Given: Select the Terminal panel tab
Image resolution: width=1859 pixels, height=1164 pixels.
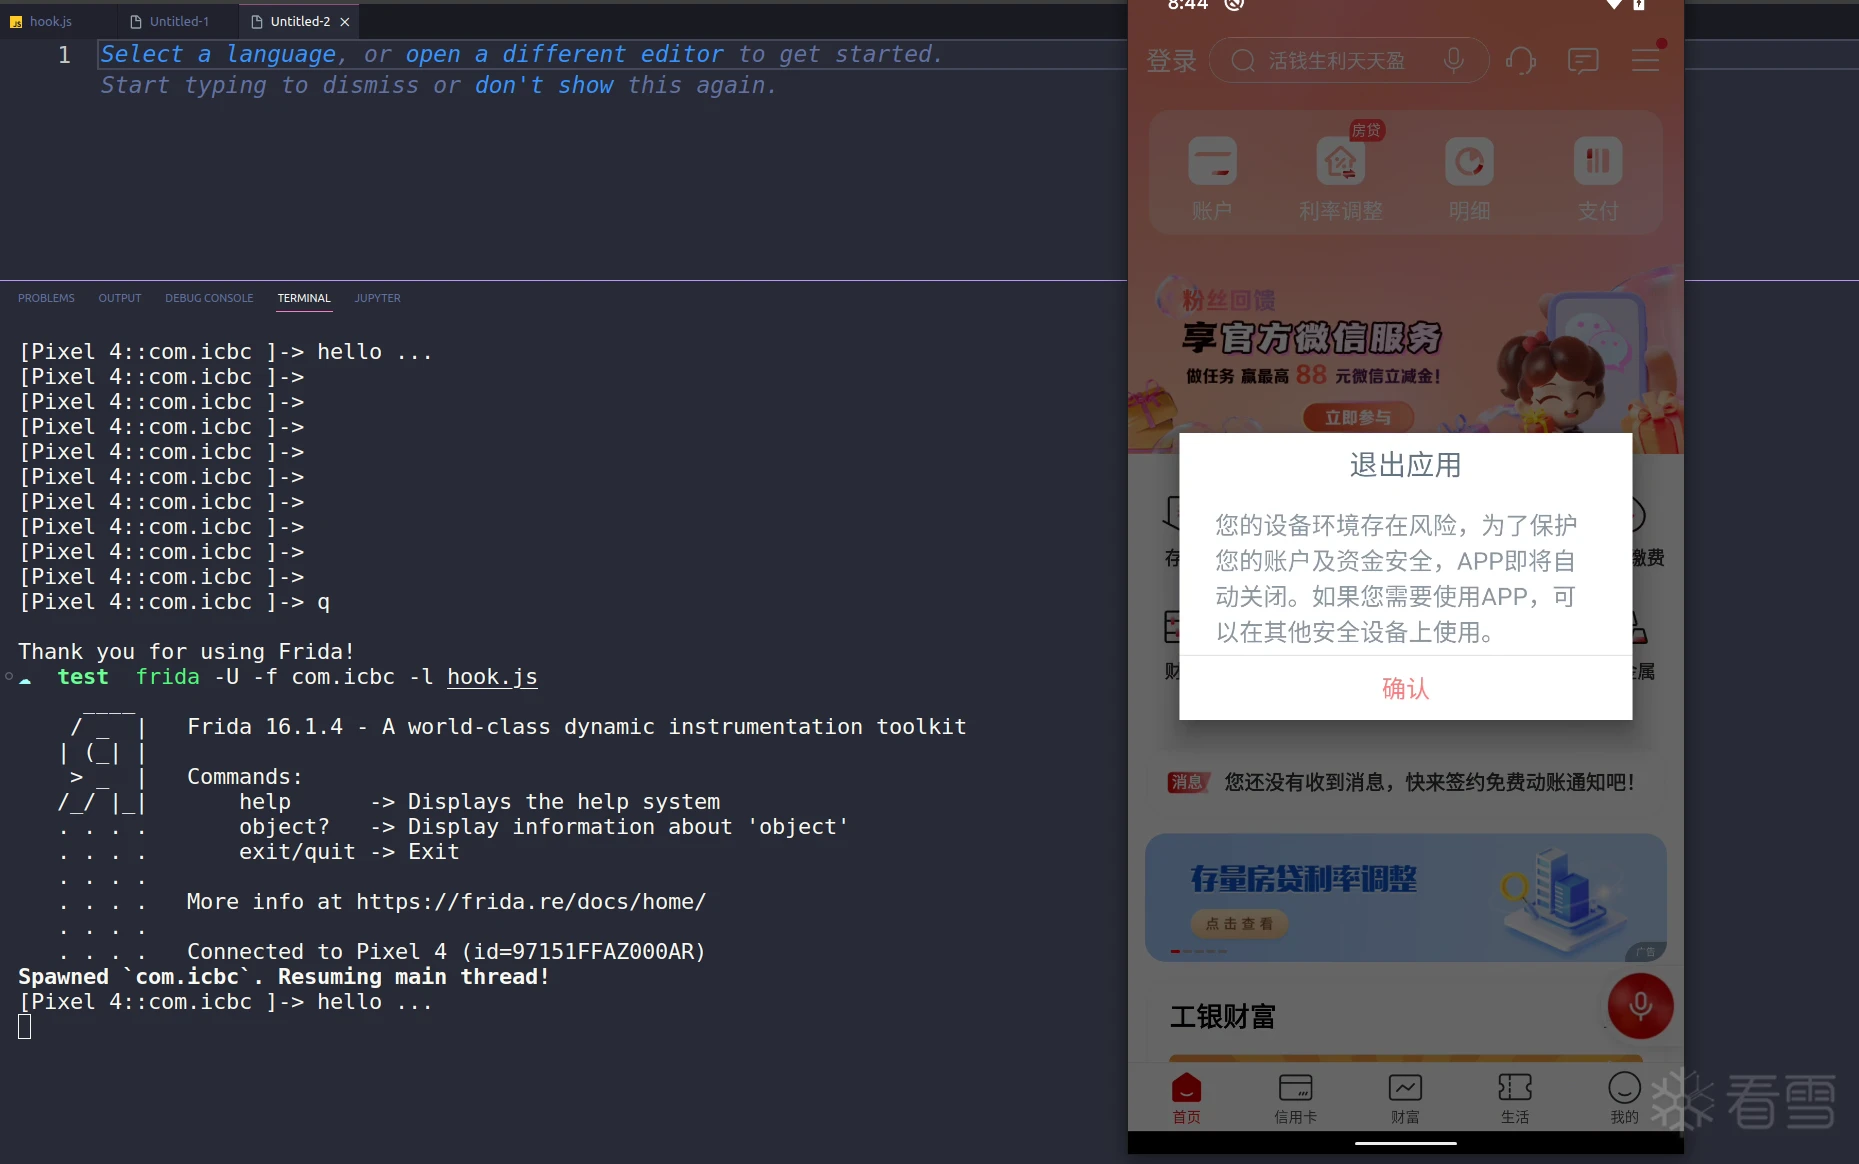Looking at the screenshot, I should point(304,298).
